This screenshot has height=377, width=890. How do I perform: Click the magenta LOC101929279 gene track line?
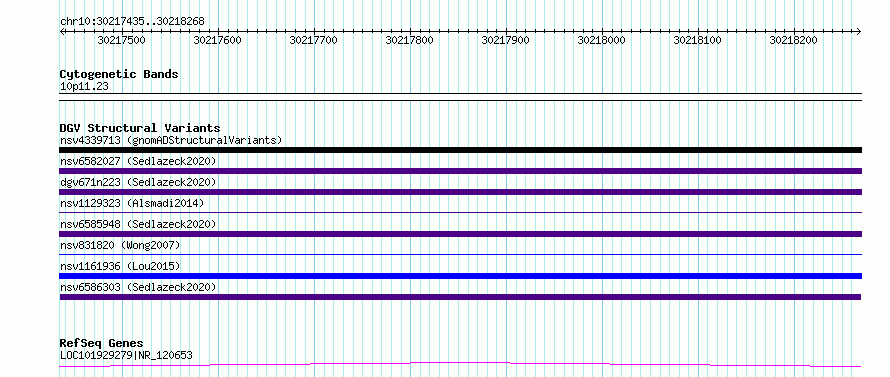(460, 364)
